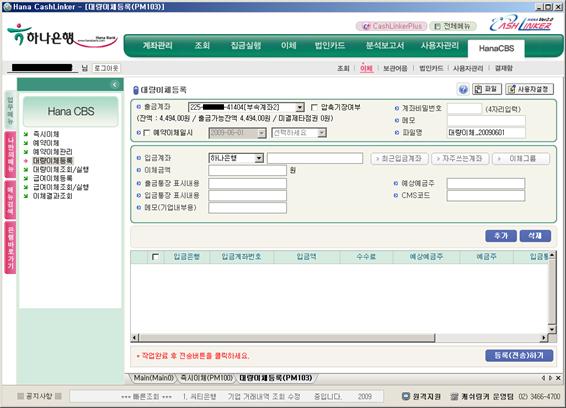This screenshot has width=566, height=408.
Task: Click the table vertical scrollbar down arrow
Action: click(552, 329)
